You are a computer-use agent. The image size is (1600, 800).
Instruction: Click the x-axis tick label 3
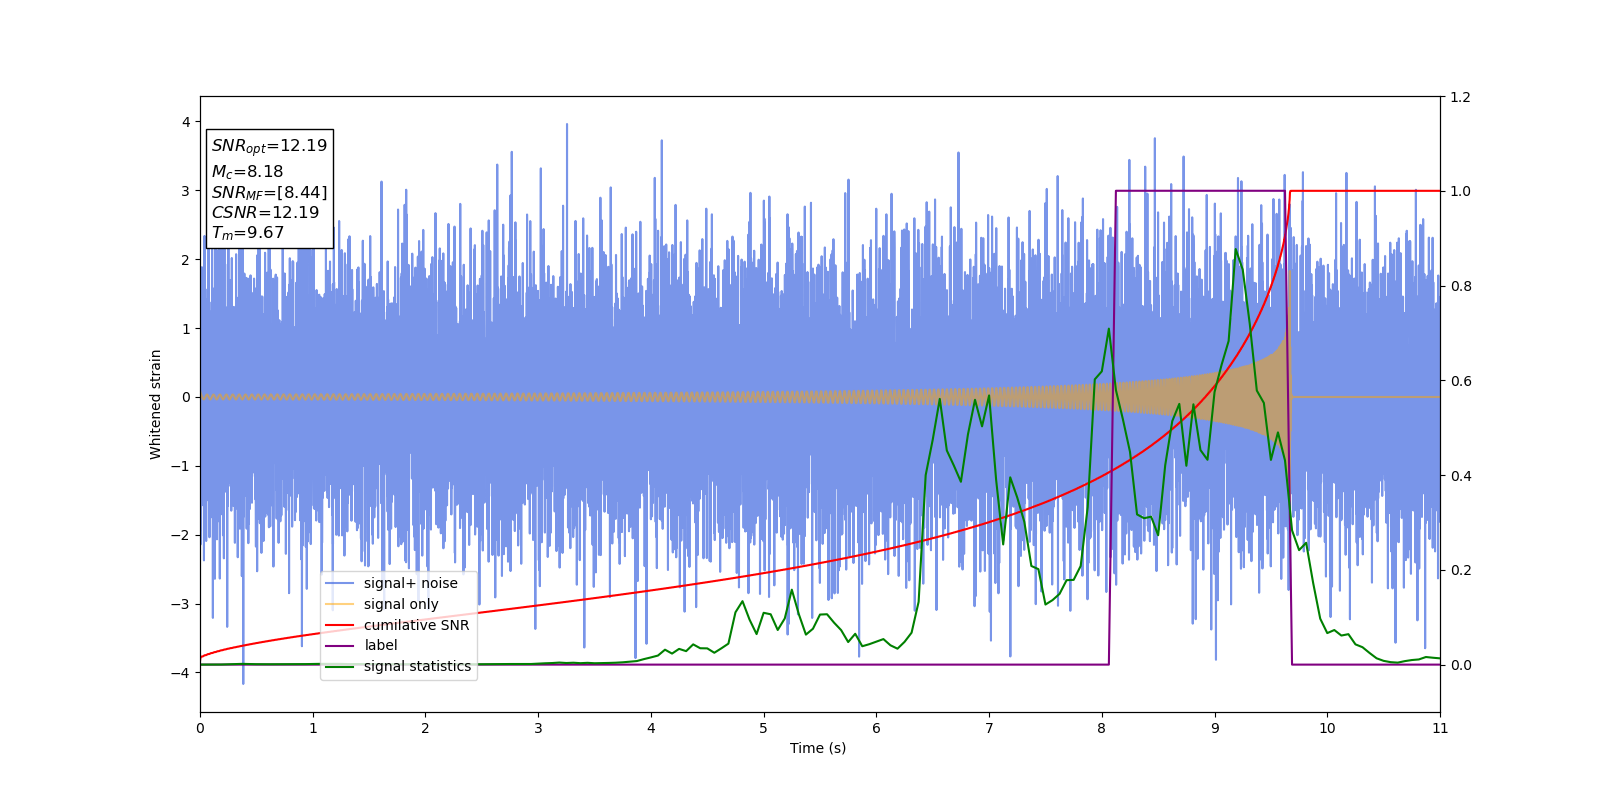(538, 728)
